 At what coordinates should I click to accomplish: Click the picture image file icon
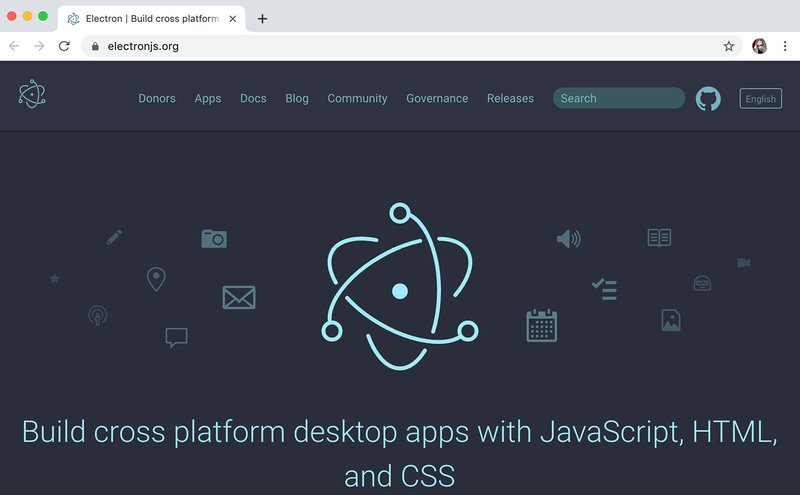click(x=671, y=320)
